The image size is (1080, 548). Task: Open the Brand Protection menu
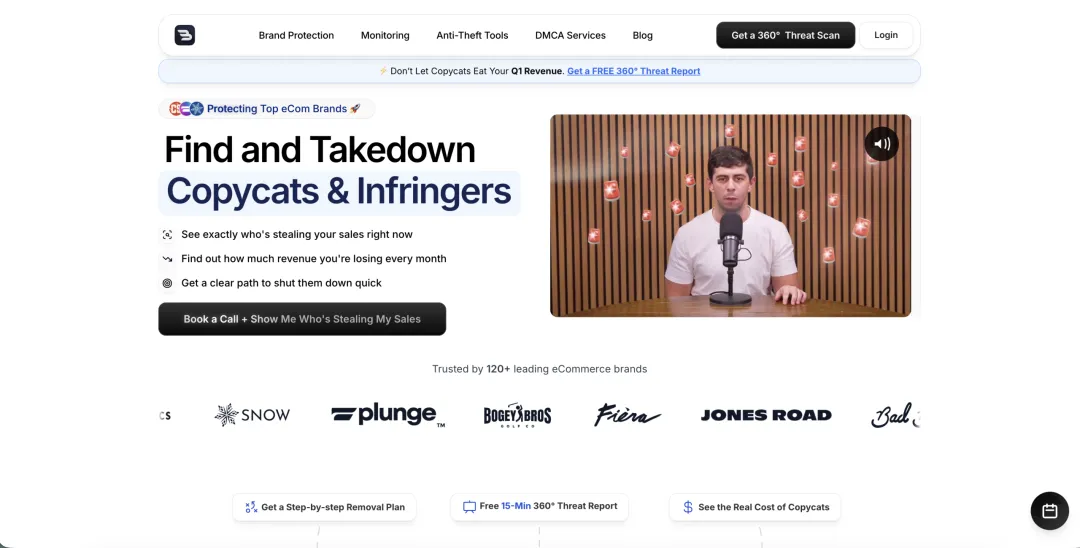(296, 35)
